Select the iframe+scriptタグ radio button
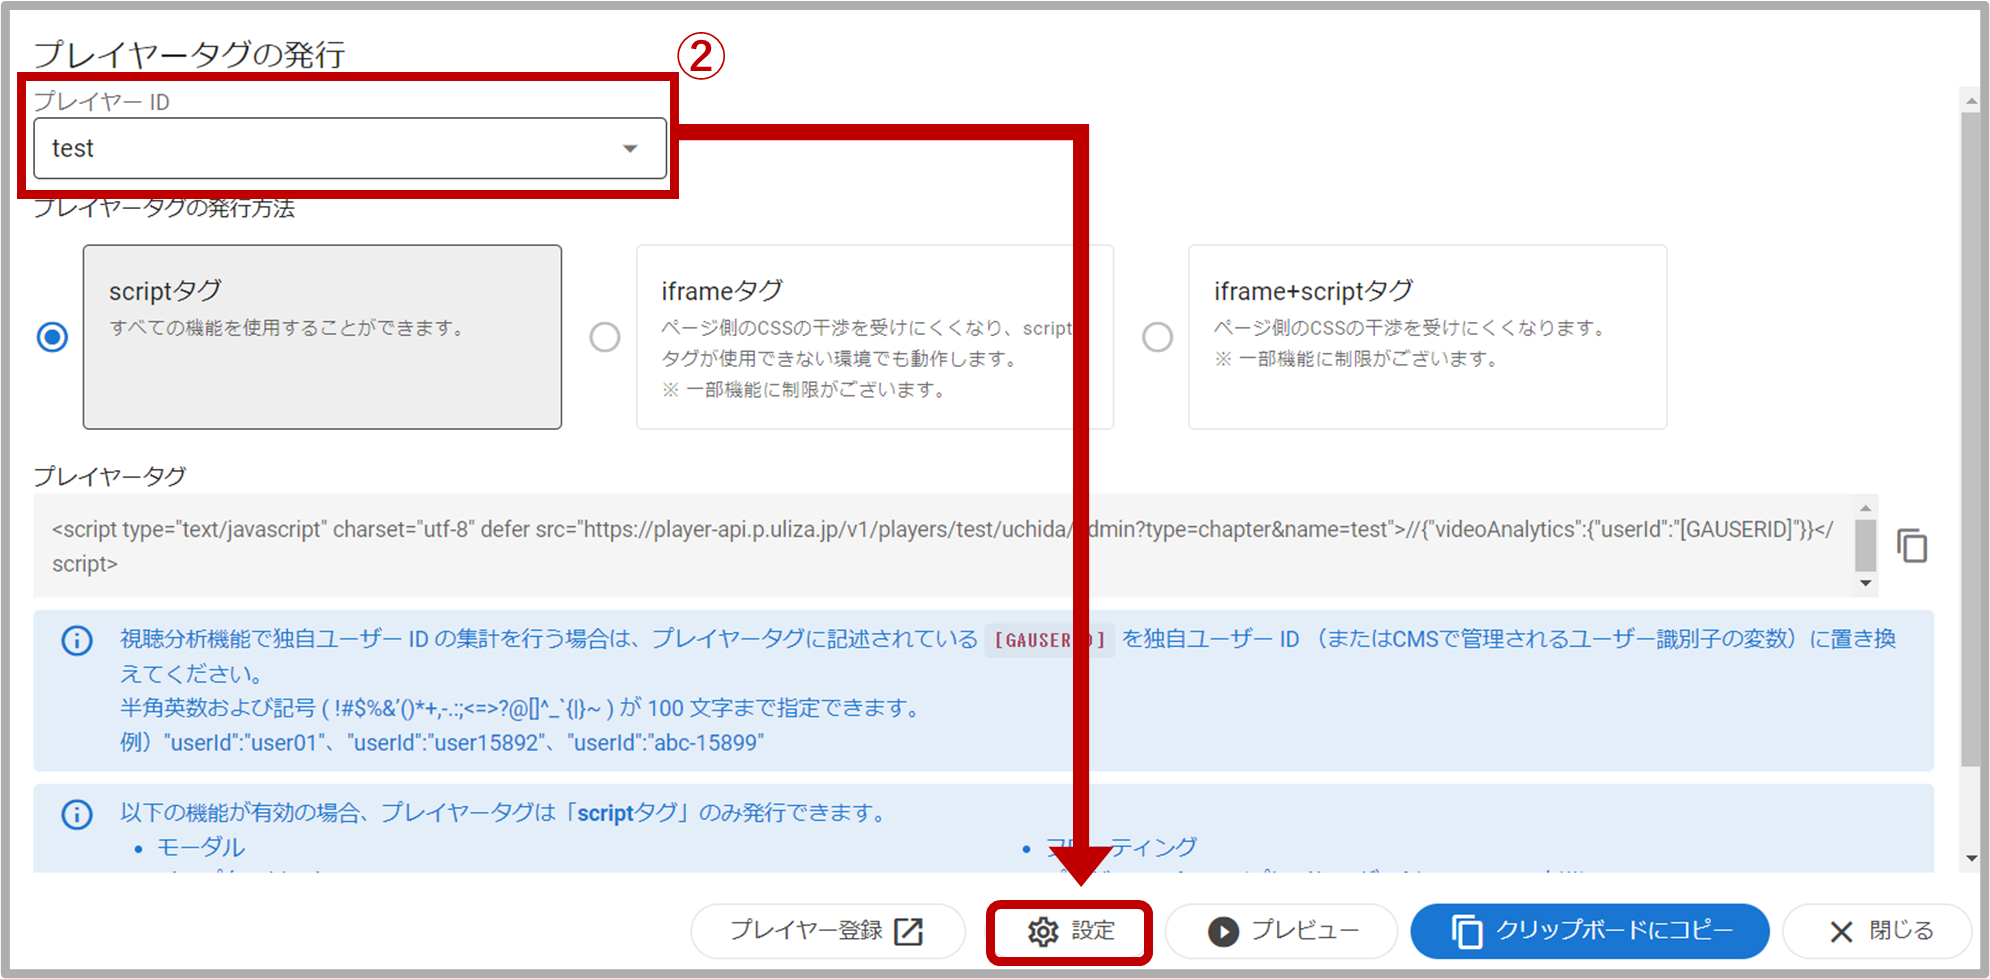The width and height of the screenshot is (1990, 979). [1157, 337]
